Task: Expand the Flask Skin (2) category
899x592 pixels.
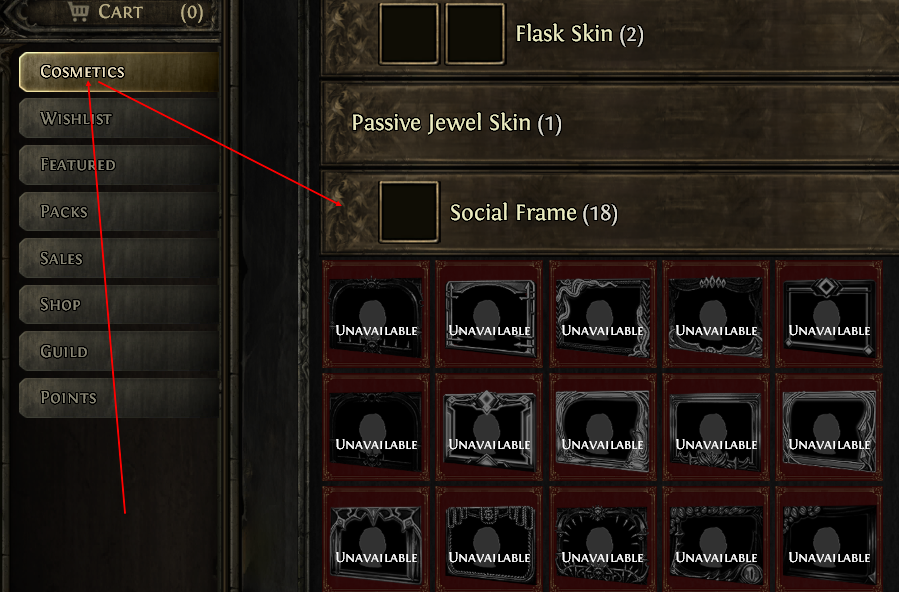Action: (x=610, y=34)
